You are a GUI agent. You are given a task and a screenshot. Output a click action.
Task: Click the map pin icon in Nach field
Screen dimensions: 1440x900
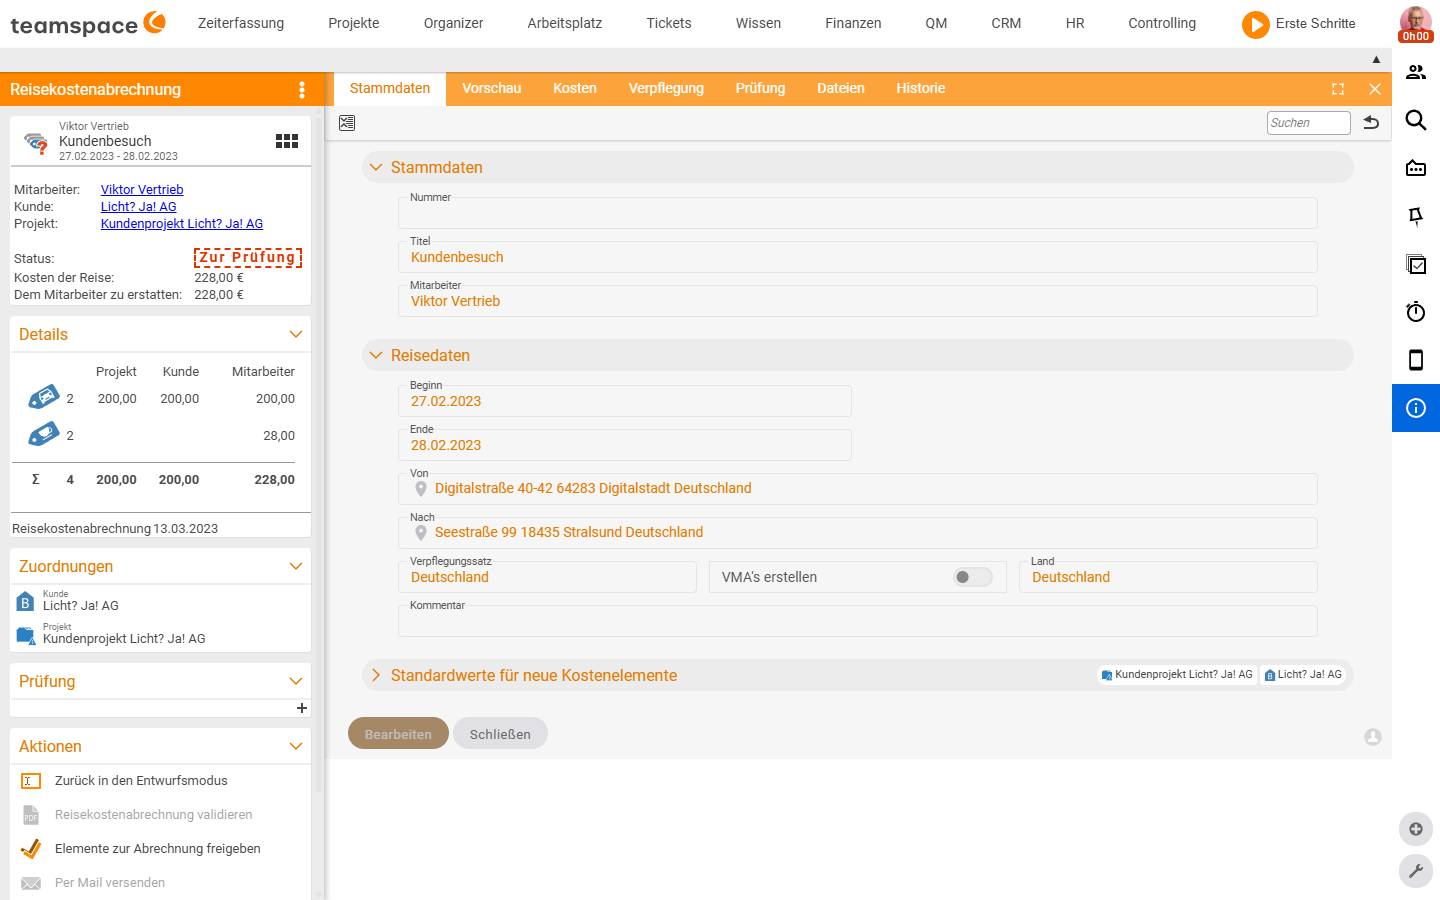[x=421, y=533]
